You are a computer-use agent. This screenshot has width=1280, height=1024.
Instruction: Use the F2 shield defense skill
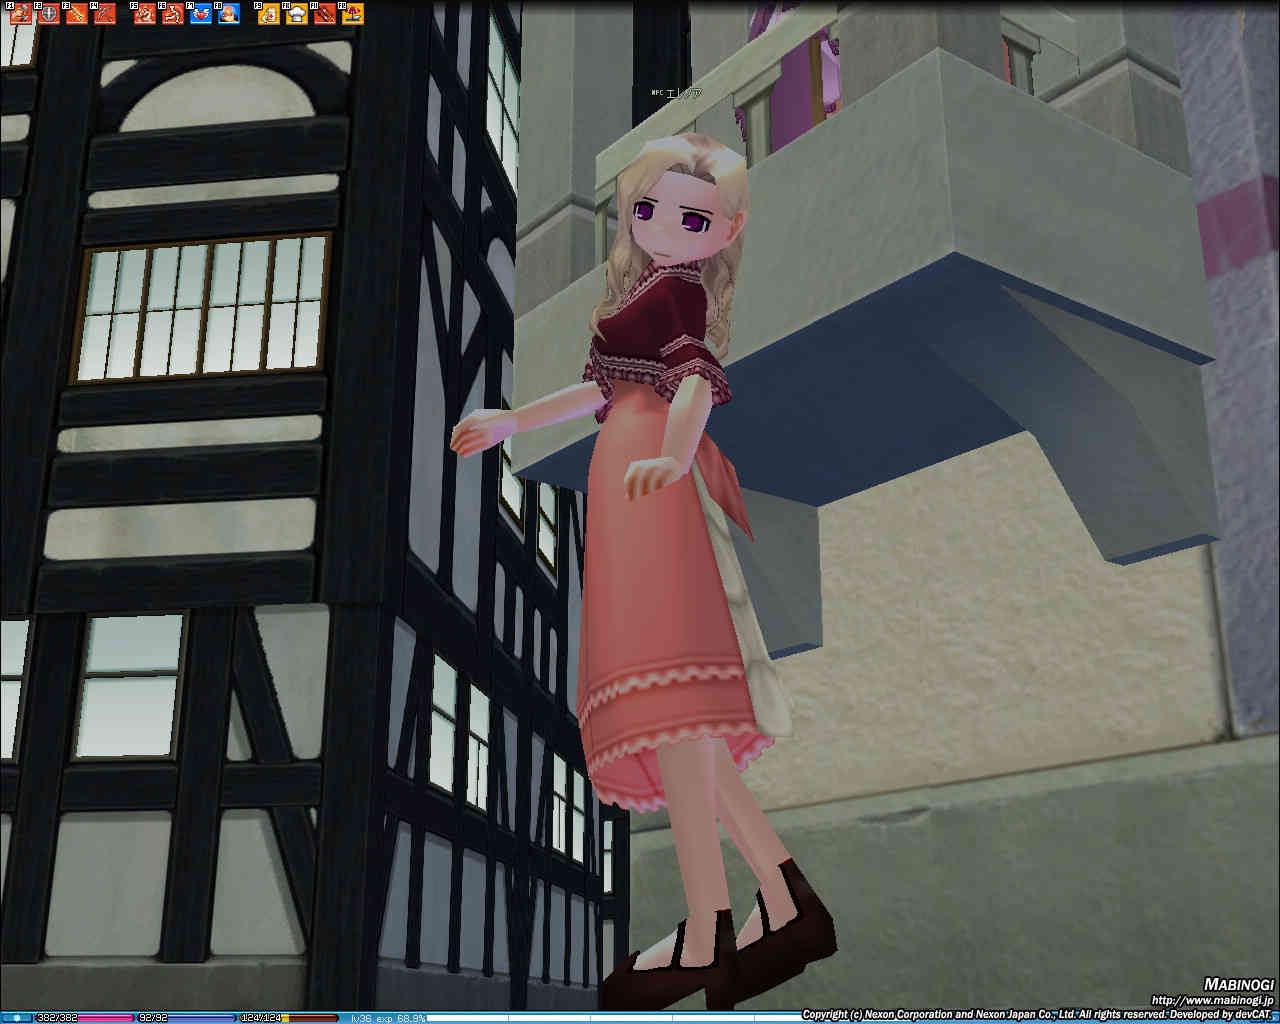pyautogui.click(x=49, y=13)
